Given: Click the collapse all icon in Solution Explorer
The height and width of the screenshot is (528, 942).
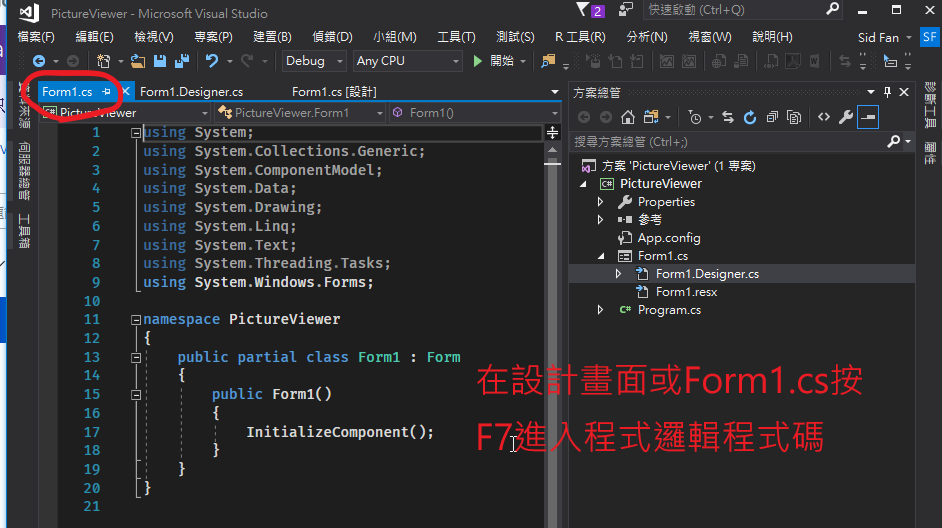Looking at the screenshot, I should click(772, 117).
